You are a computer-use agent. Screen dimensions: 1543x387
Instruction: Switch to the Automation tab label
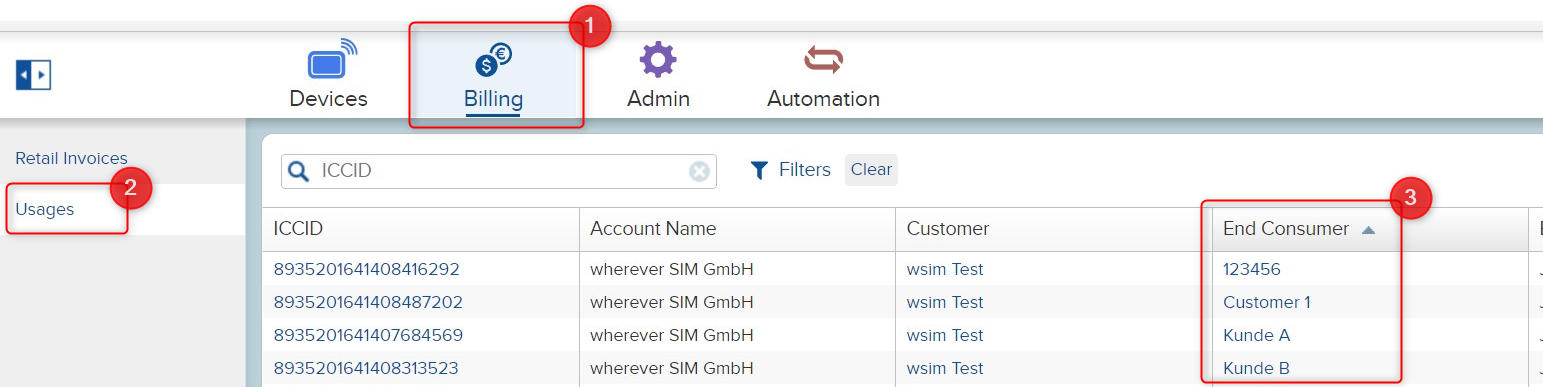pyautogui.click(x=823, y=99)
